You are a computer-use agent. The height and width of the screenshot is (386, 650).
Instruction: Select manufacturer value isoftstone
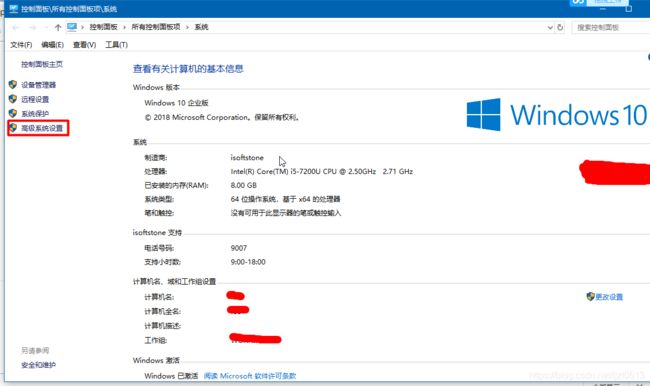pyautogui.click(x=247, y=158)
